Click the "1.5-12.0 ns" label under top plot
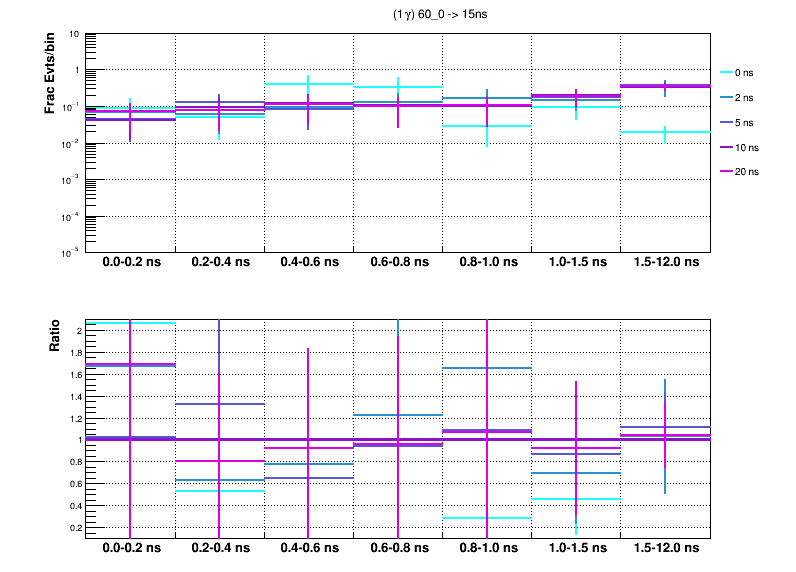The width and height of the screenshot is (796, 572). pyautogui.click(x=666, y=263)
